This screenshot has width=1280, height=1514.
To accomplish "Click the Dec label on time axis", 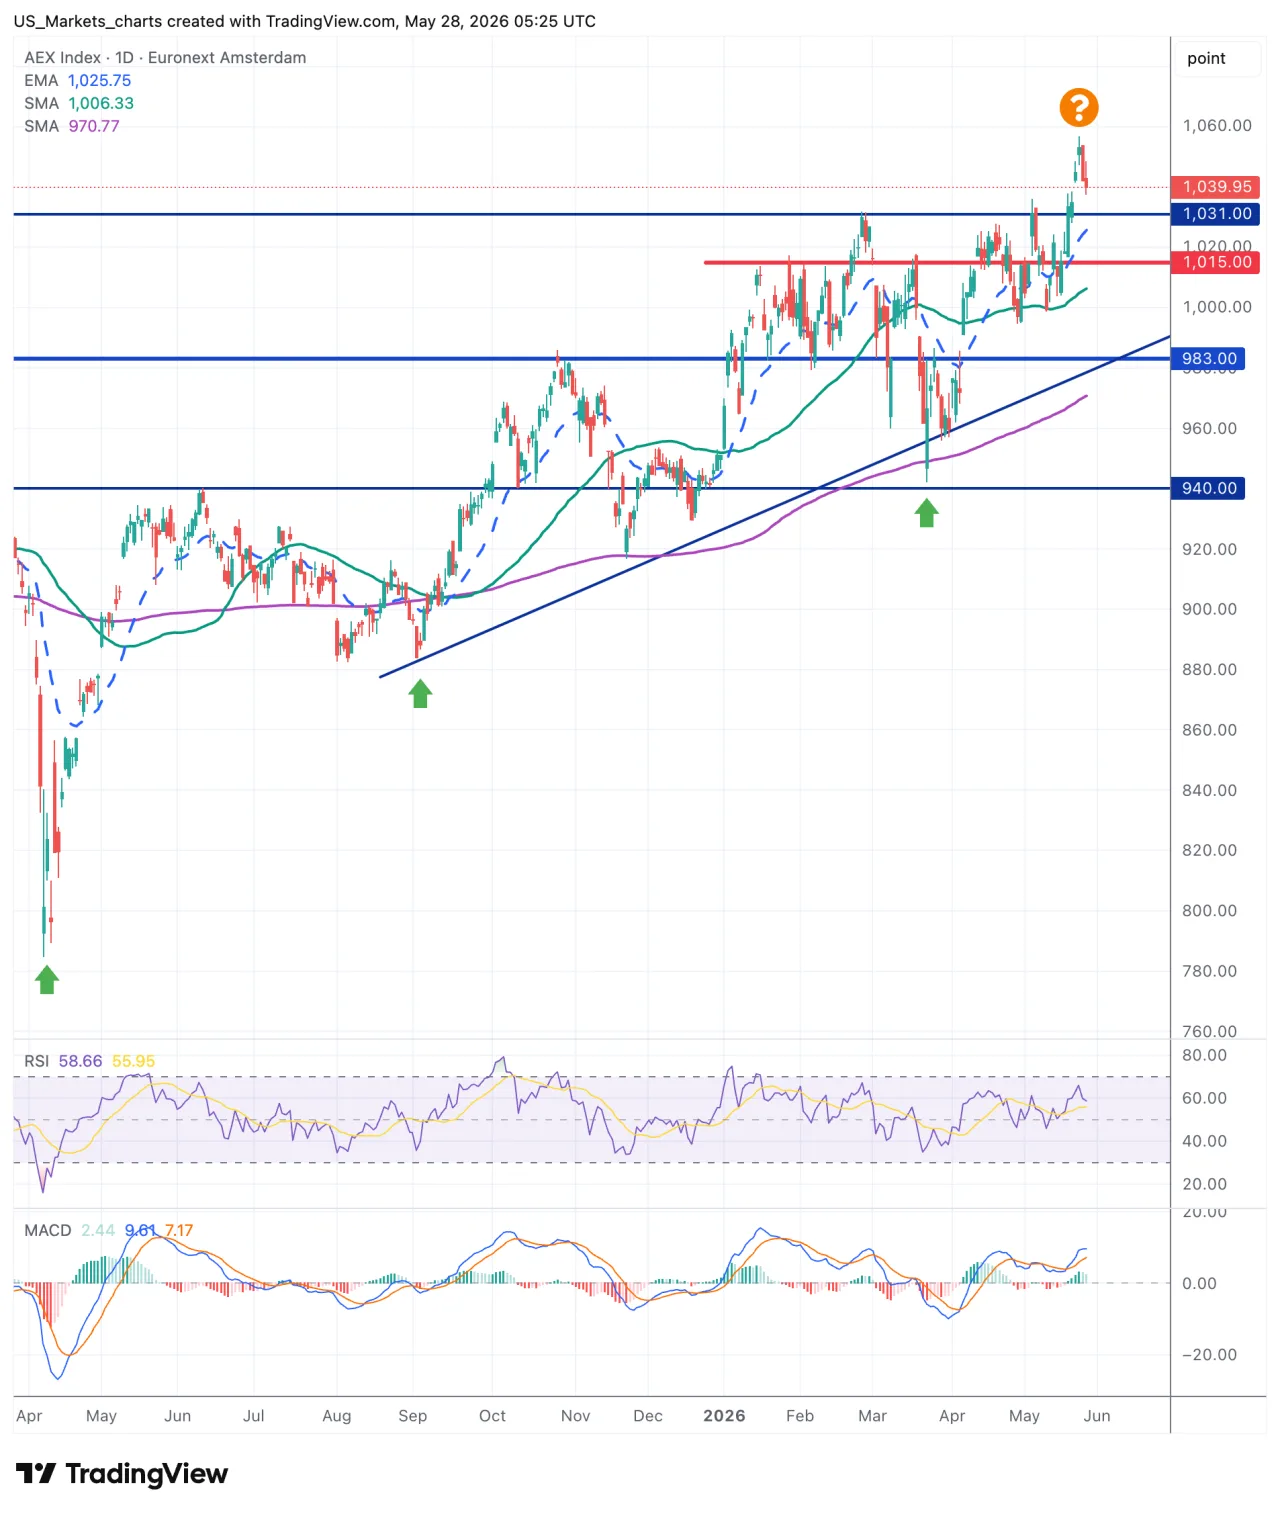I will coord(648,1416).
